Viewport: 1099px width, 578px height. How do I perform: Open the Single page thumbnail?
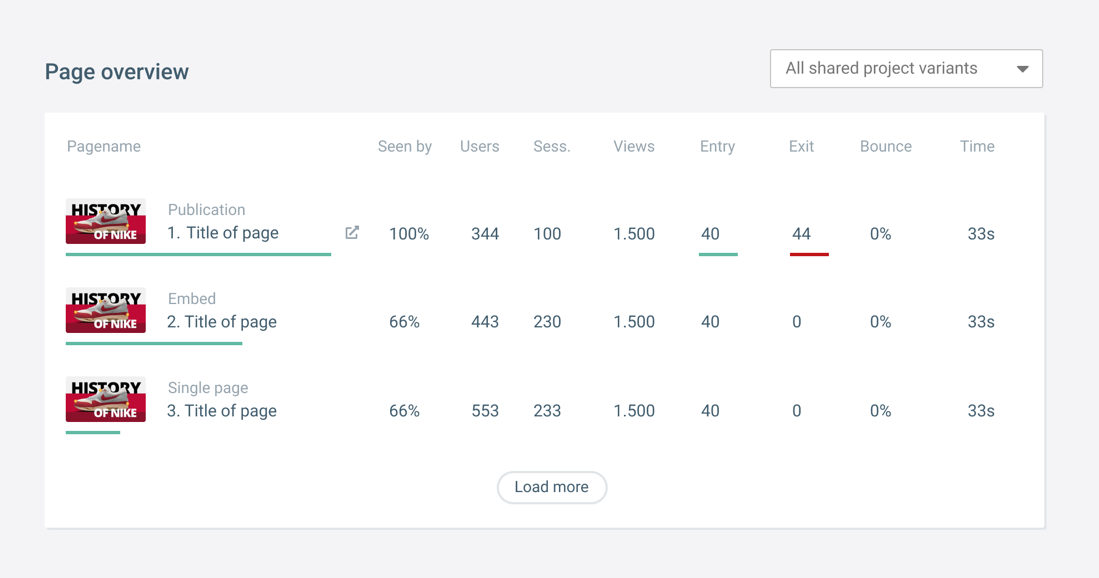coord(106,399)
